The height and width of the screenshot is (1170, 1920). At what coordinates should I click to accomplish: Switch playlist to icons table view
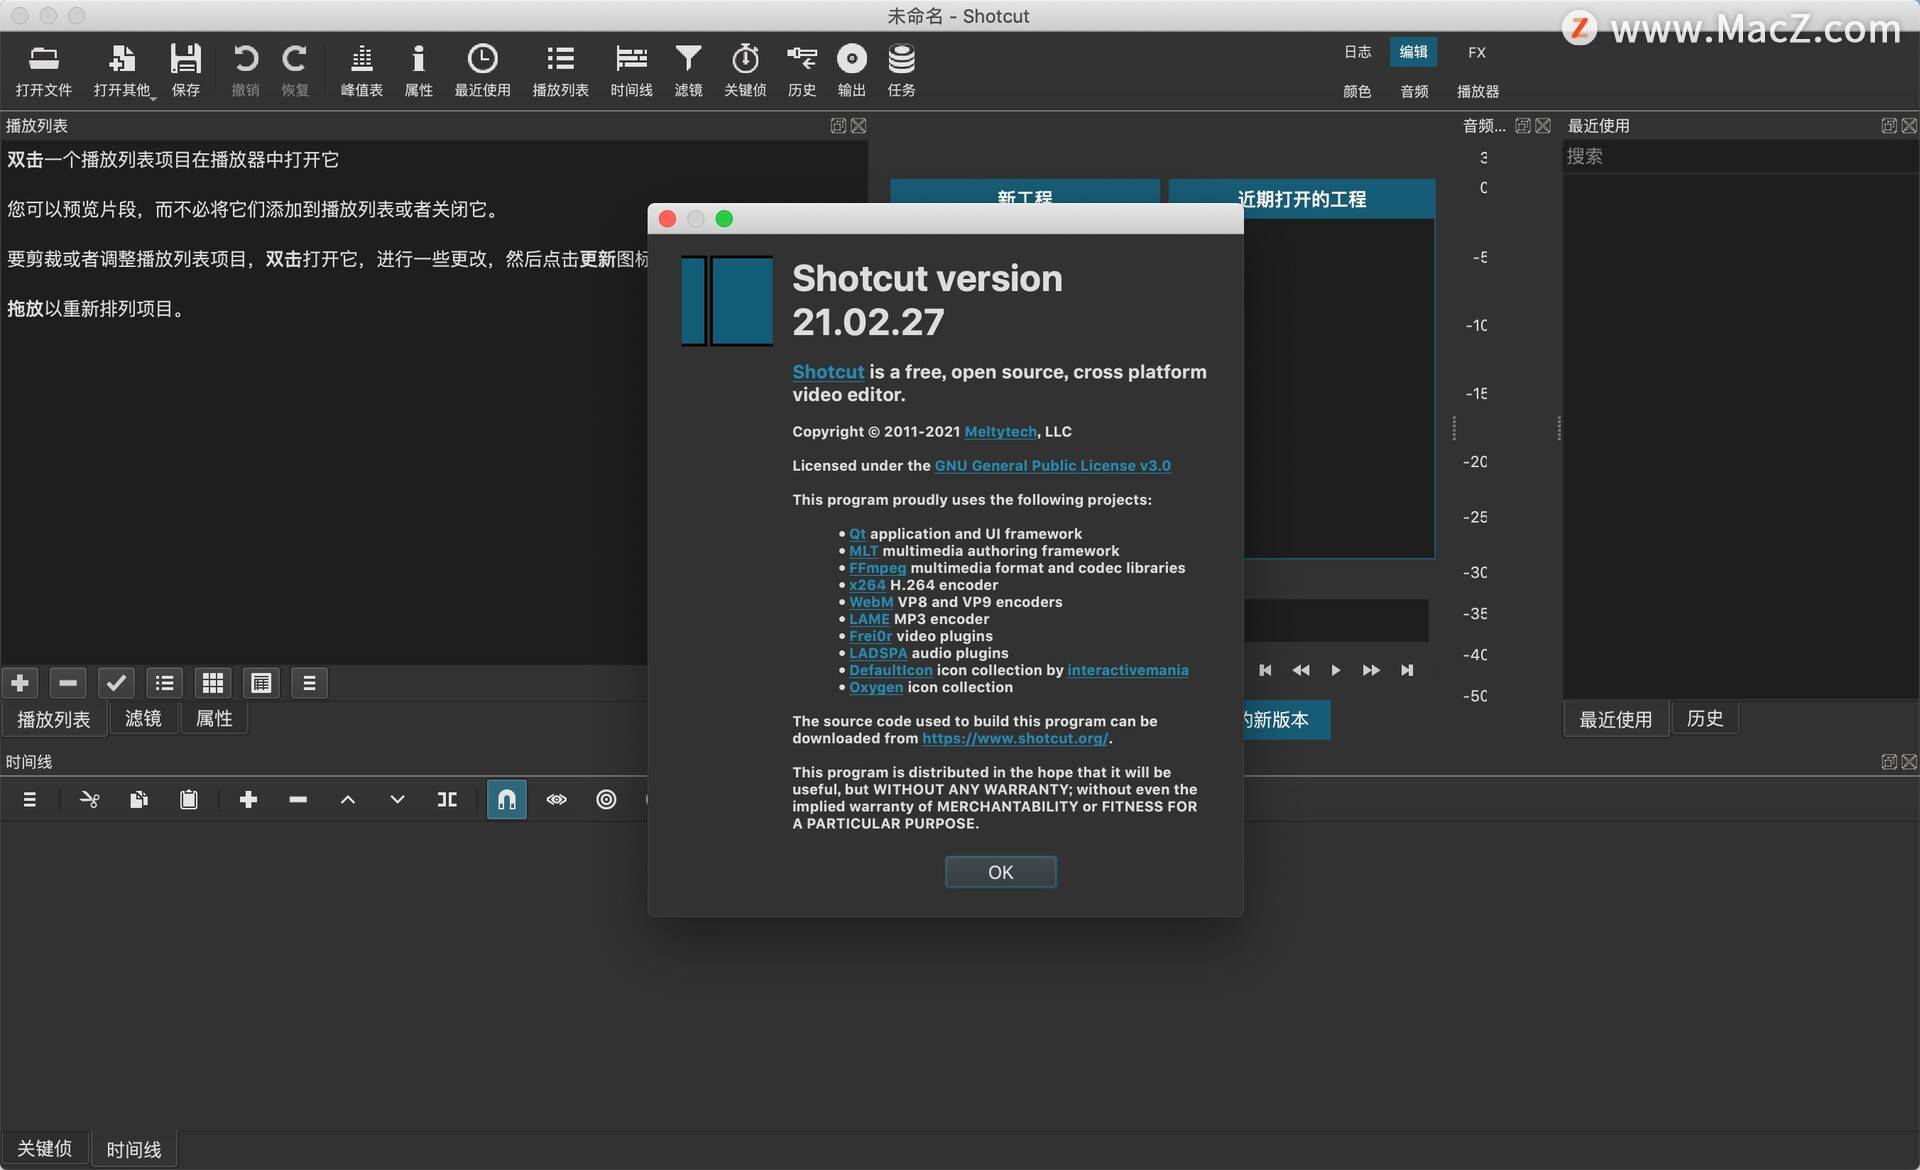click(x=261, y=683)
